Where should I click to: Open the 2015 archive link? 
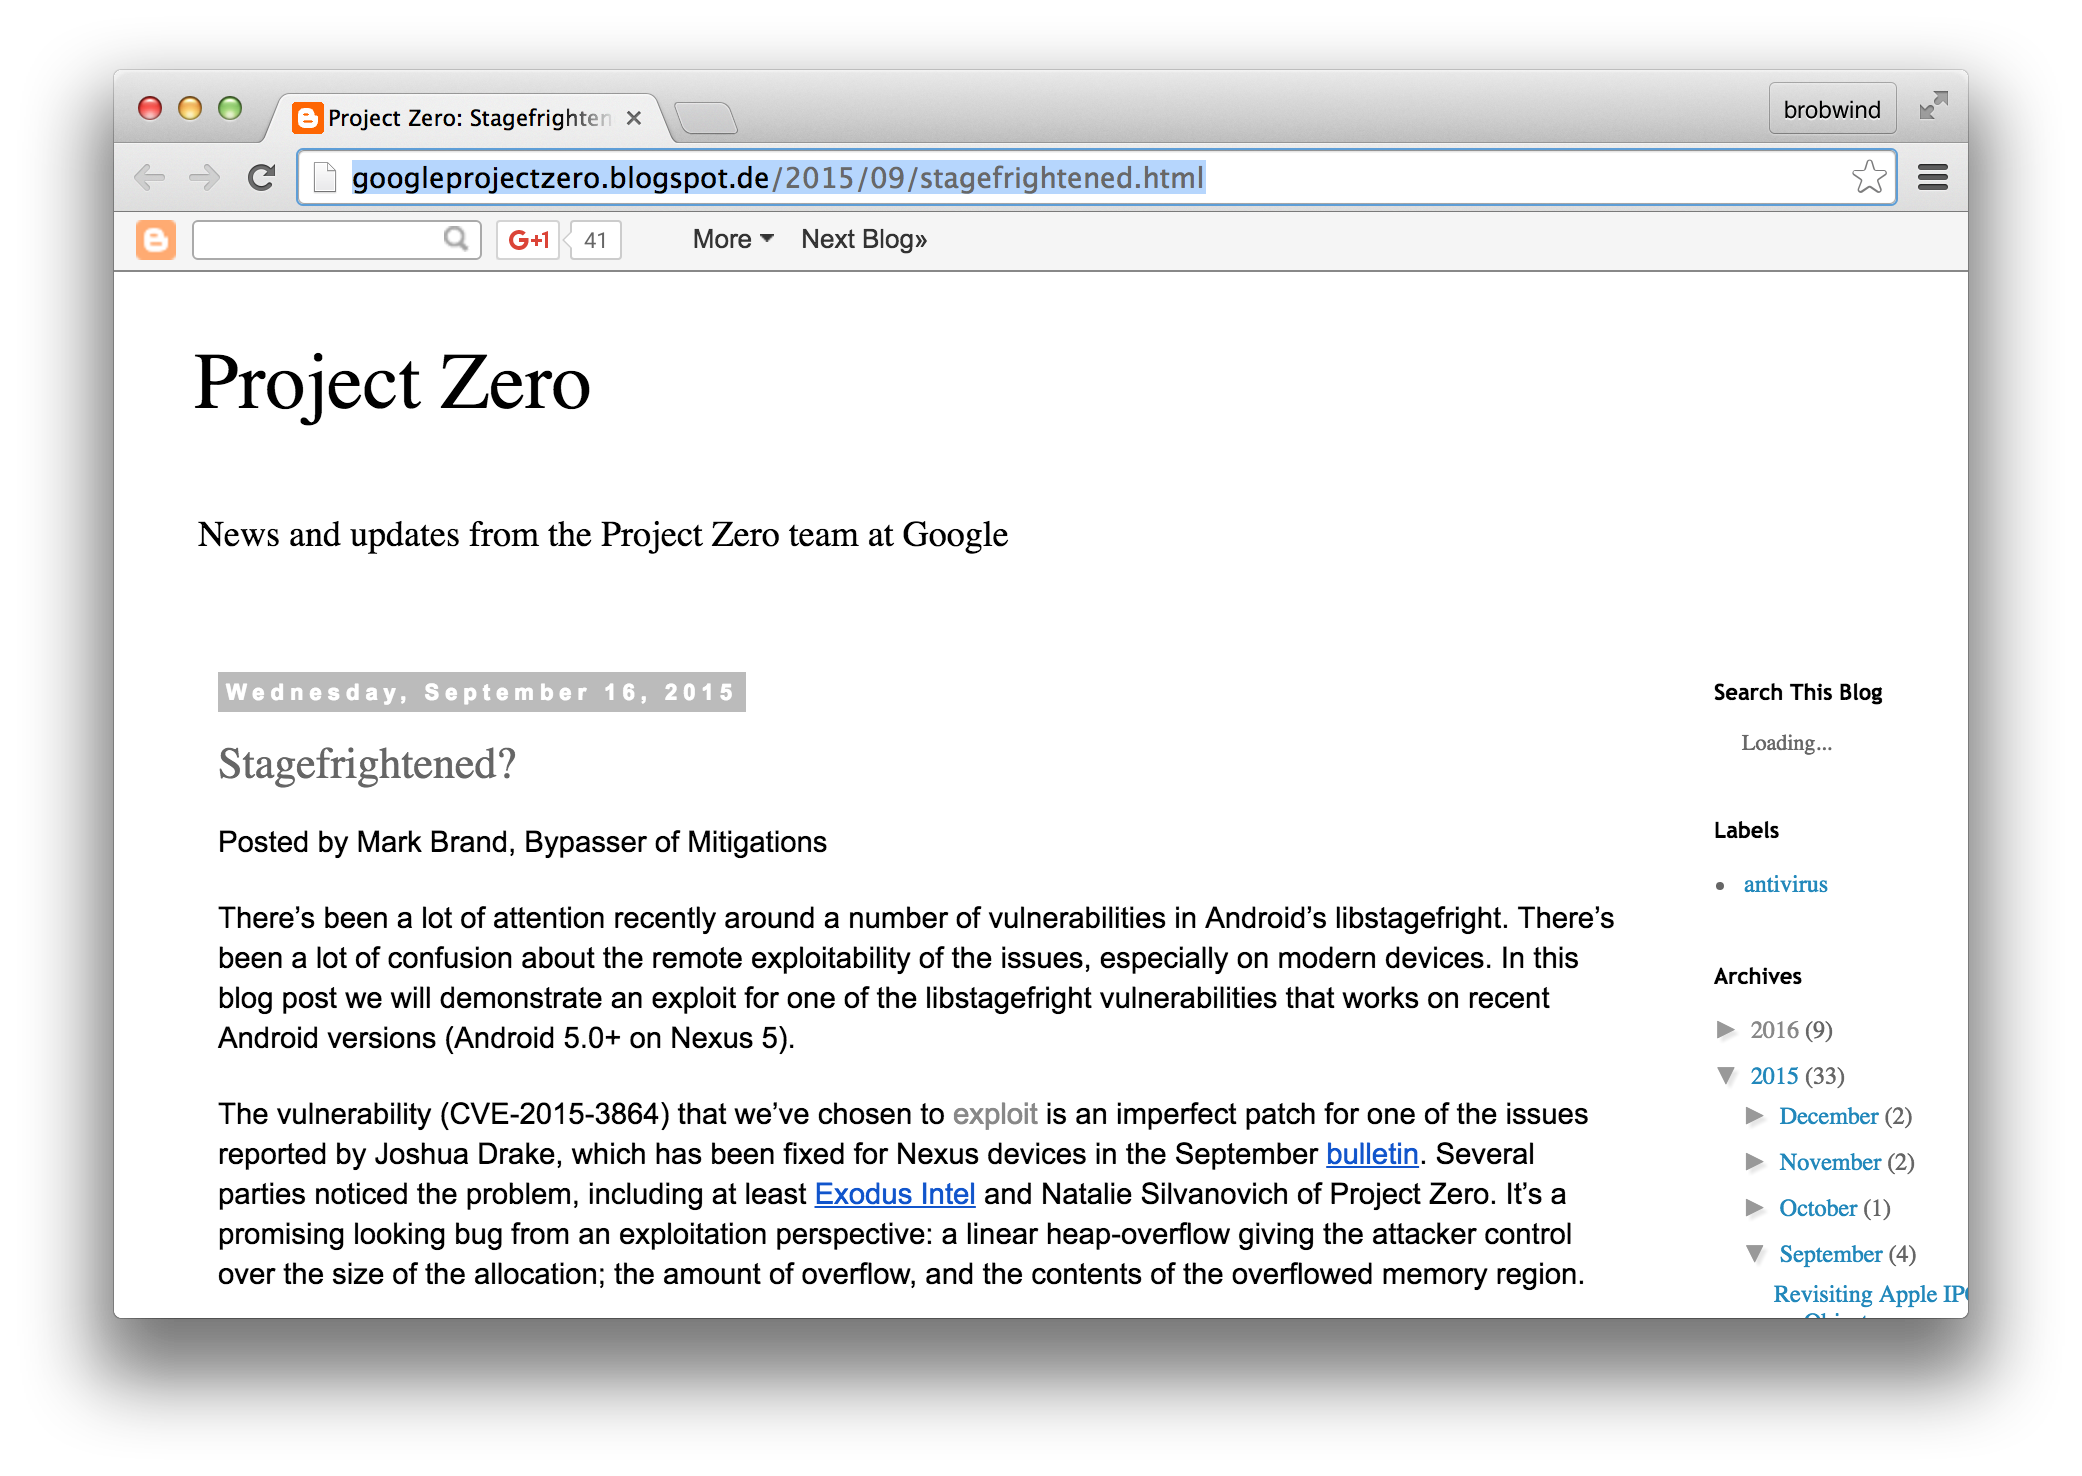click(1774, 1076)
